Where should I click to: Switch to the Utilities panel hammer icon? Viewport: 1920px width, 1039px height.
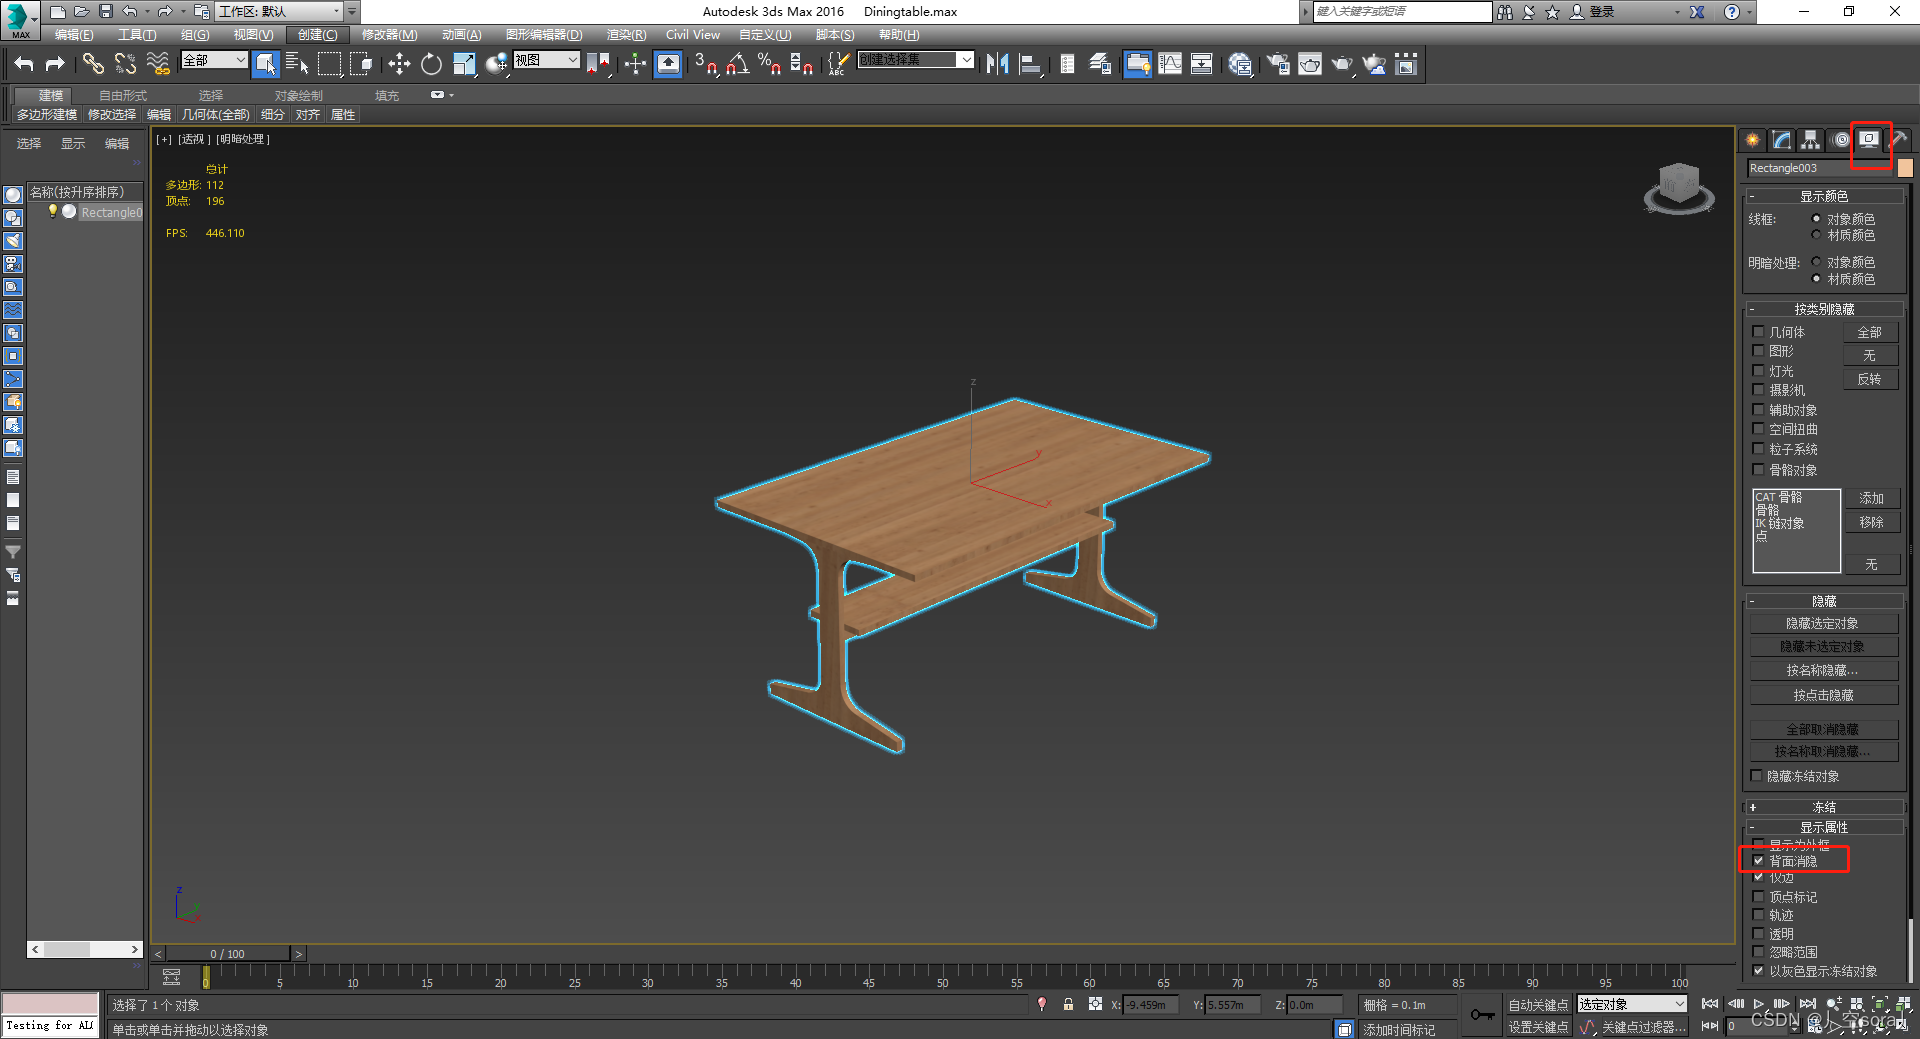1897,140
